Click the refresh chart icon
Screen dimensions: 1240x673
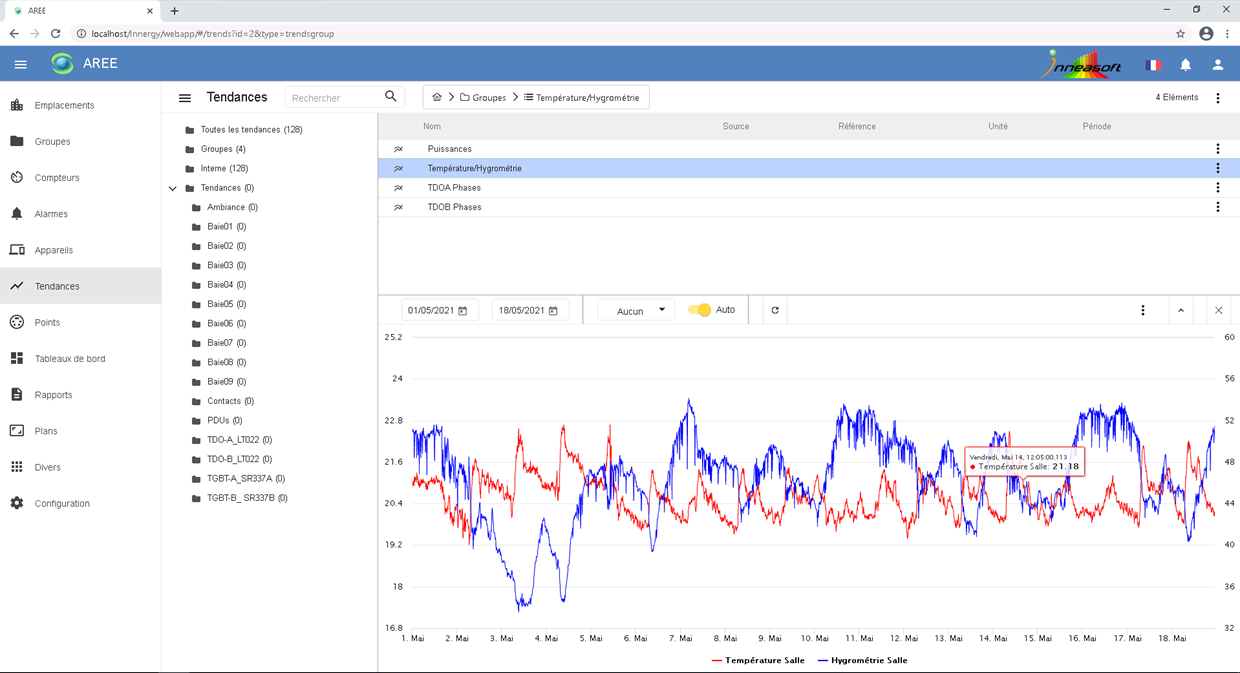tap(775, 310)
